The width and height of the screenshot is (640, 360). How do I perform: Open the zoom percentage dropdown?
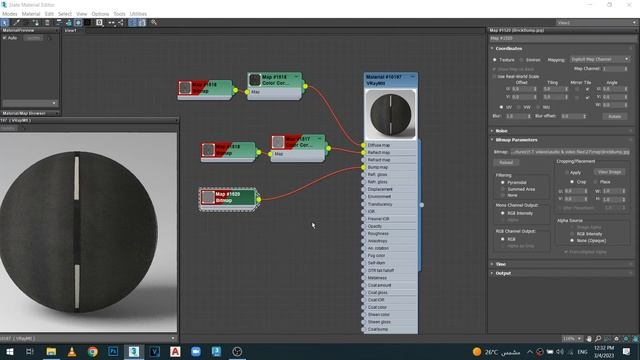point(572,339)
